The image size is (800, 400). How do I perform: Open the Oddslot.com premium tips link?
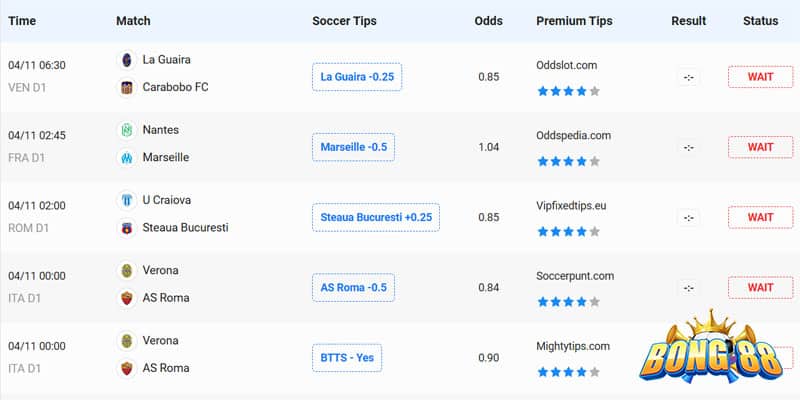[x=566, y=65]
